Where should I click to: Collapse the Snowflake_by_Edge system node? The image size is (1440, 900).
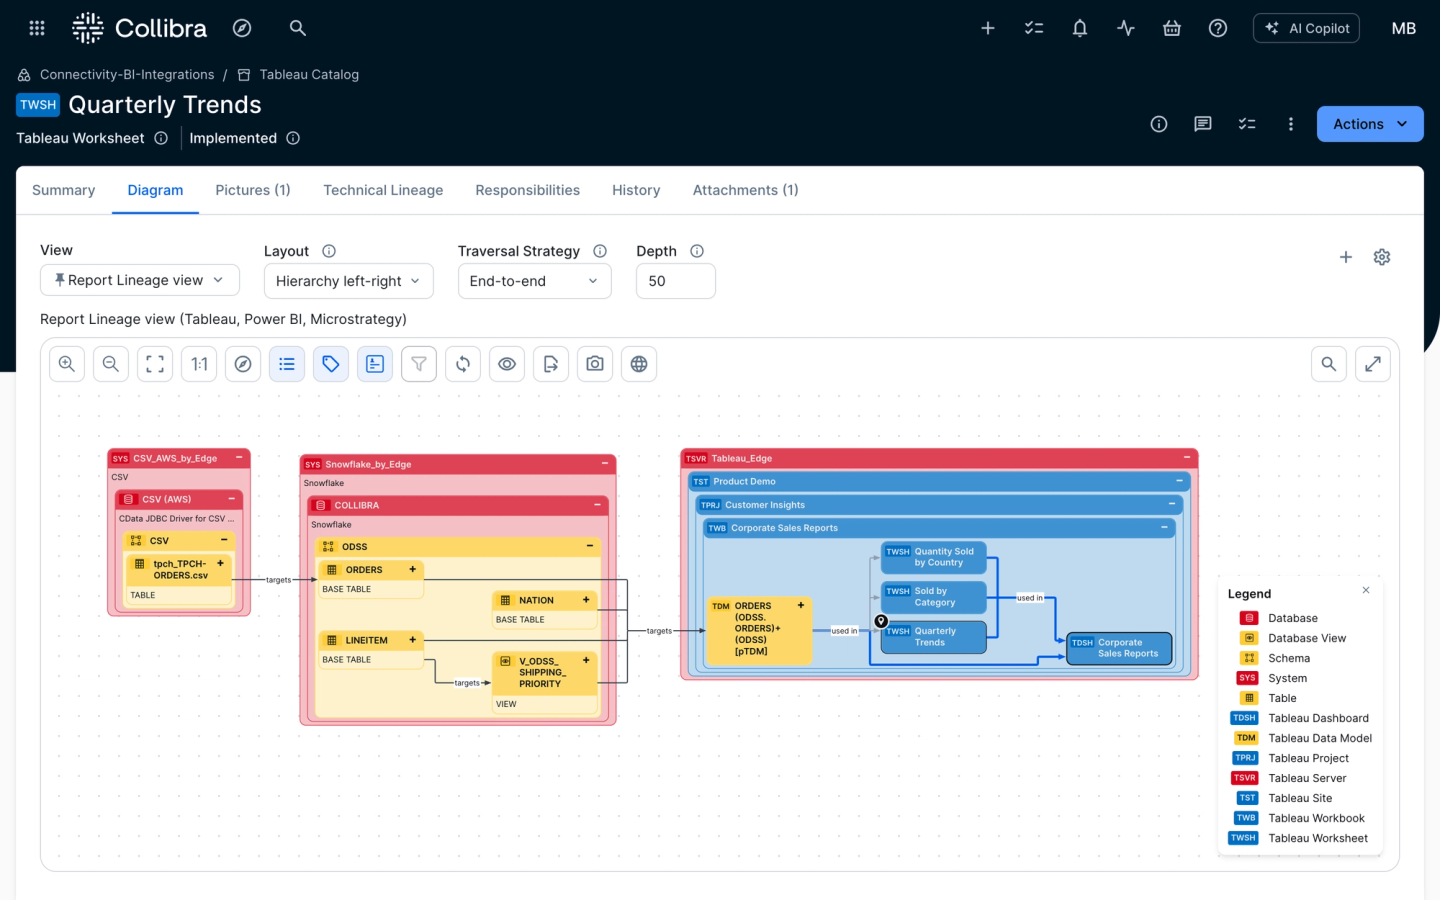[605, 464]
